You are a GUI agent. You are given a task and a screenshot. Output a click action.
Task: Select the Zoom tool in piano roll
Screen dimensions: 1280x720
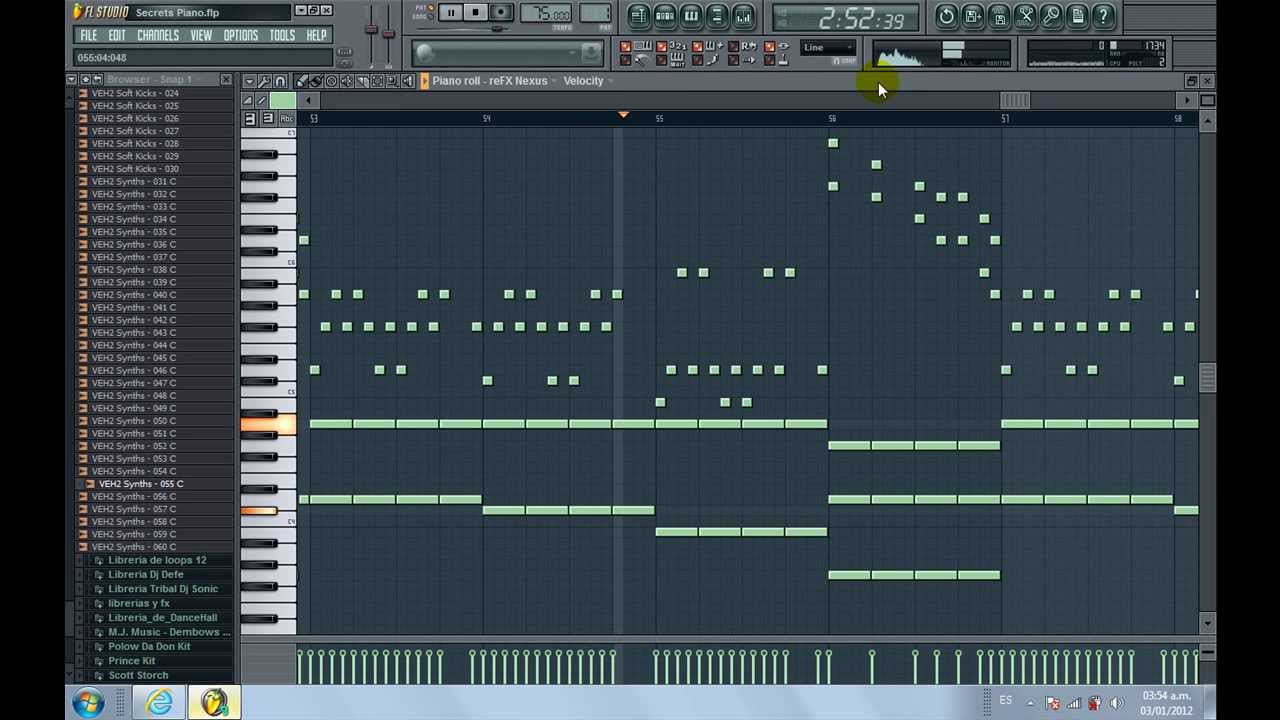click(392, 81)
